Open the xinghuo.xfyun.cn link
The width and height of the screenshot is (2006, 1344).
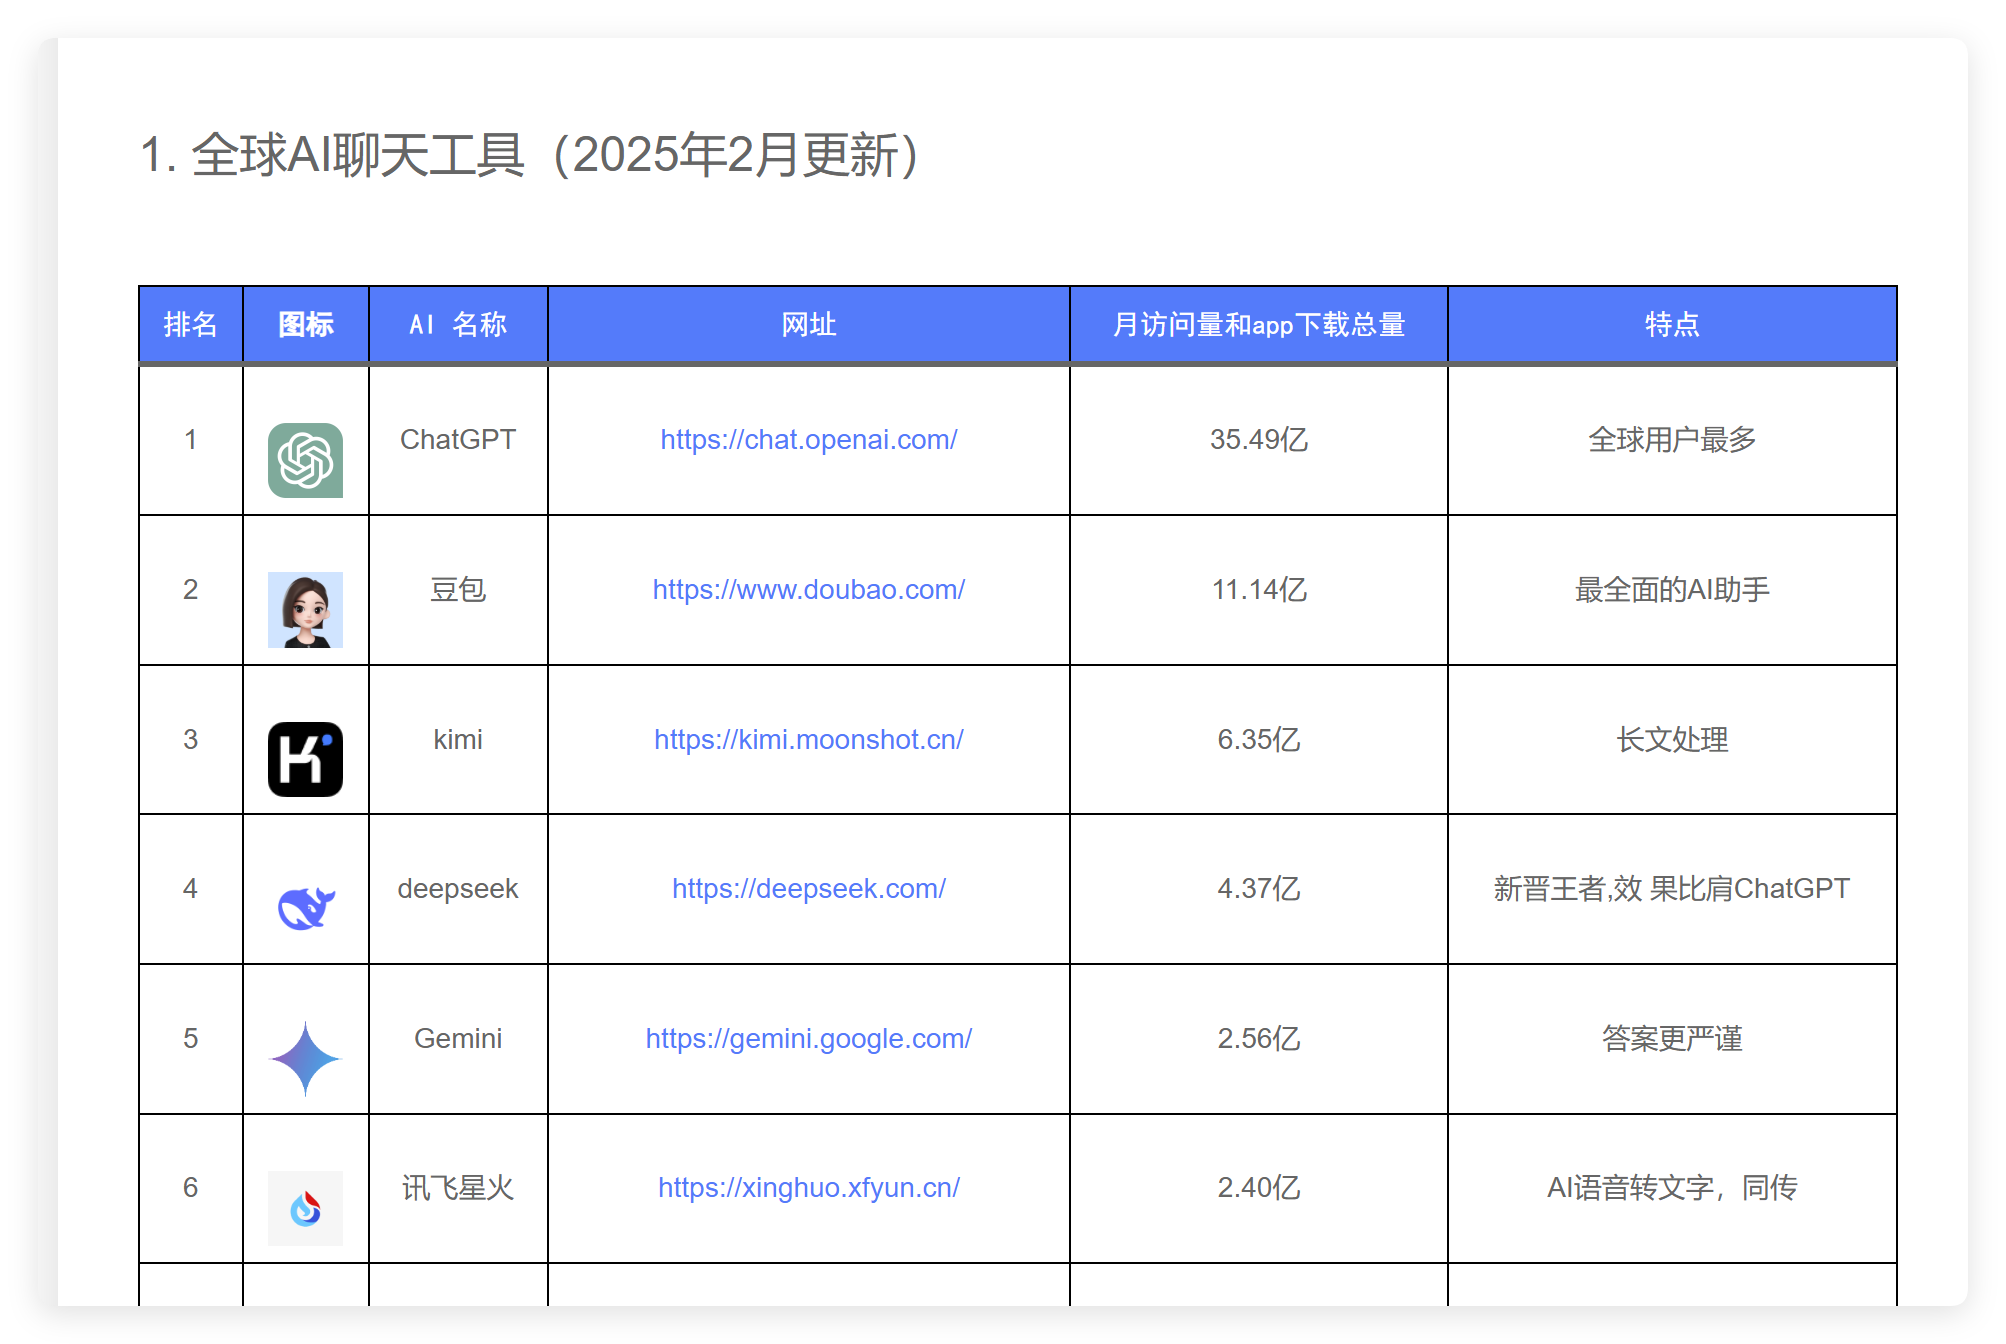pyautogui.click(x=808, y=1187)
